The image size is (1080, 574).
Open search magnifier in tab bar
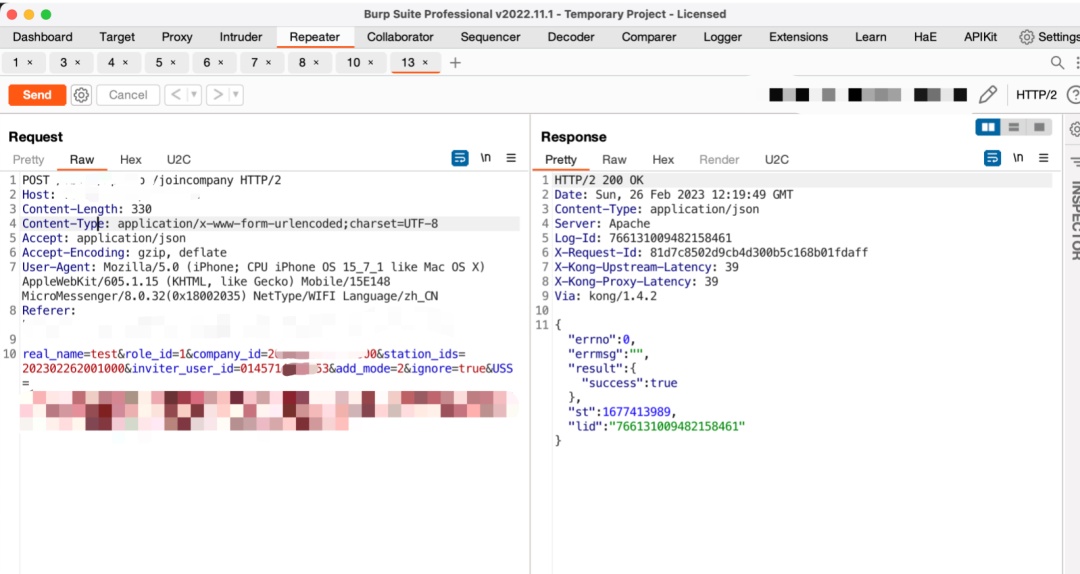pos(1057,63)
